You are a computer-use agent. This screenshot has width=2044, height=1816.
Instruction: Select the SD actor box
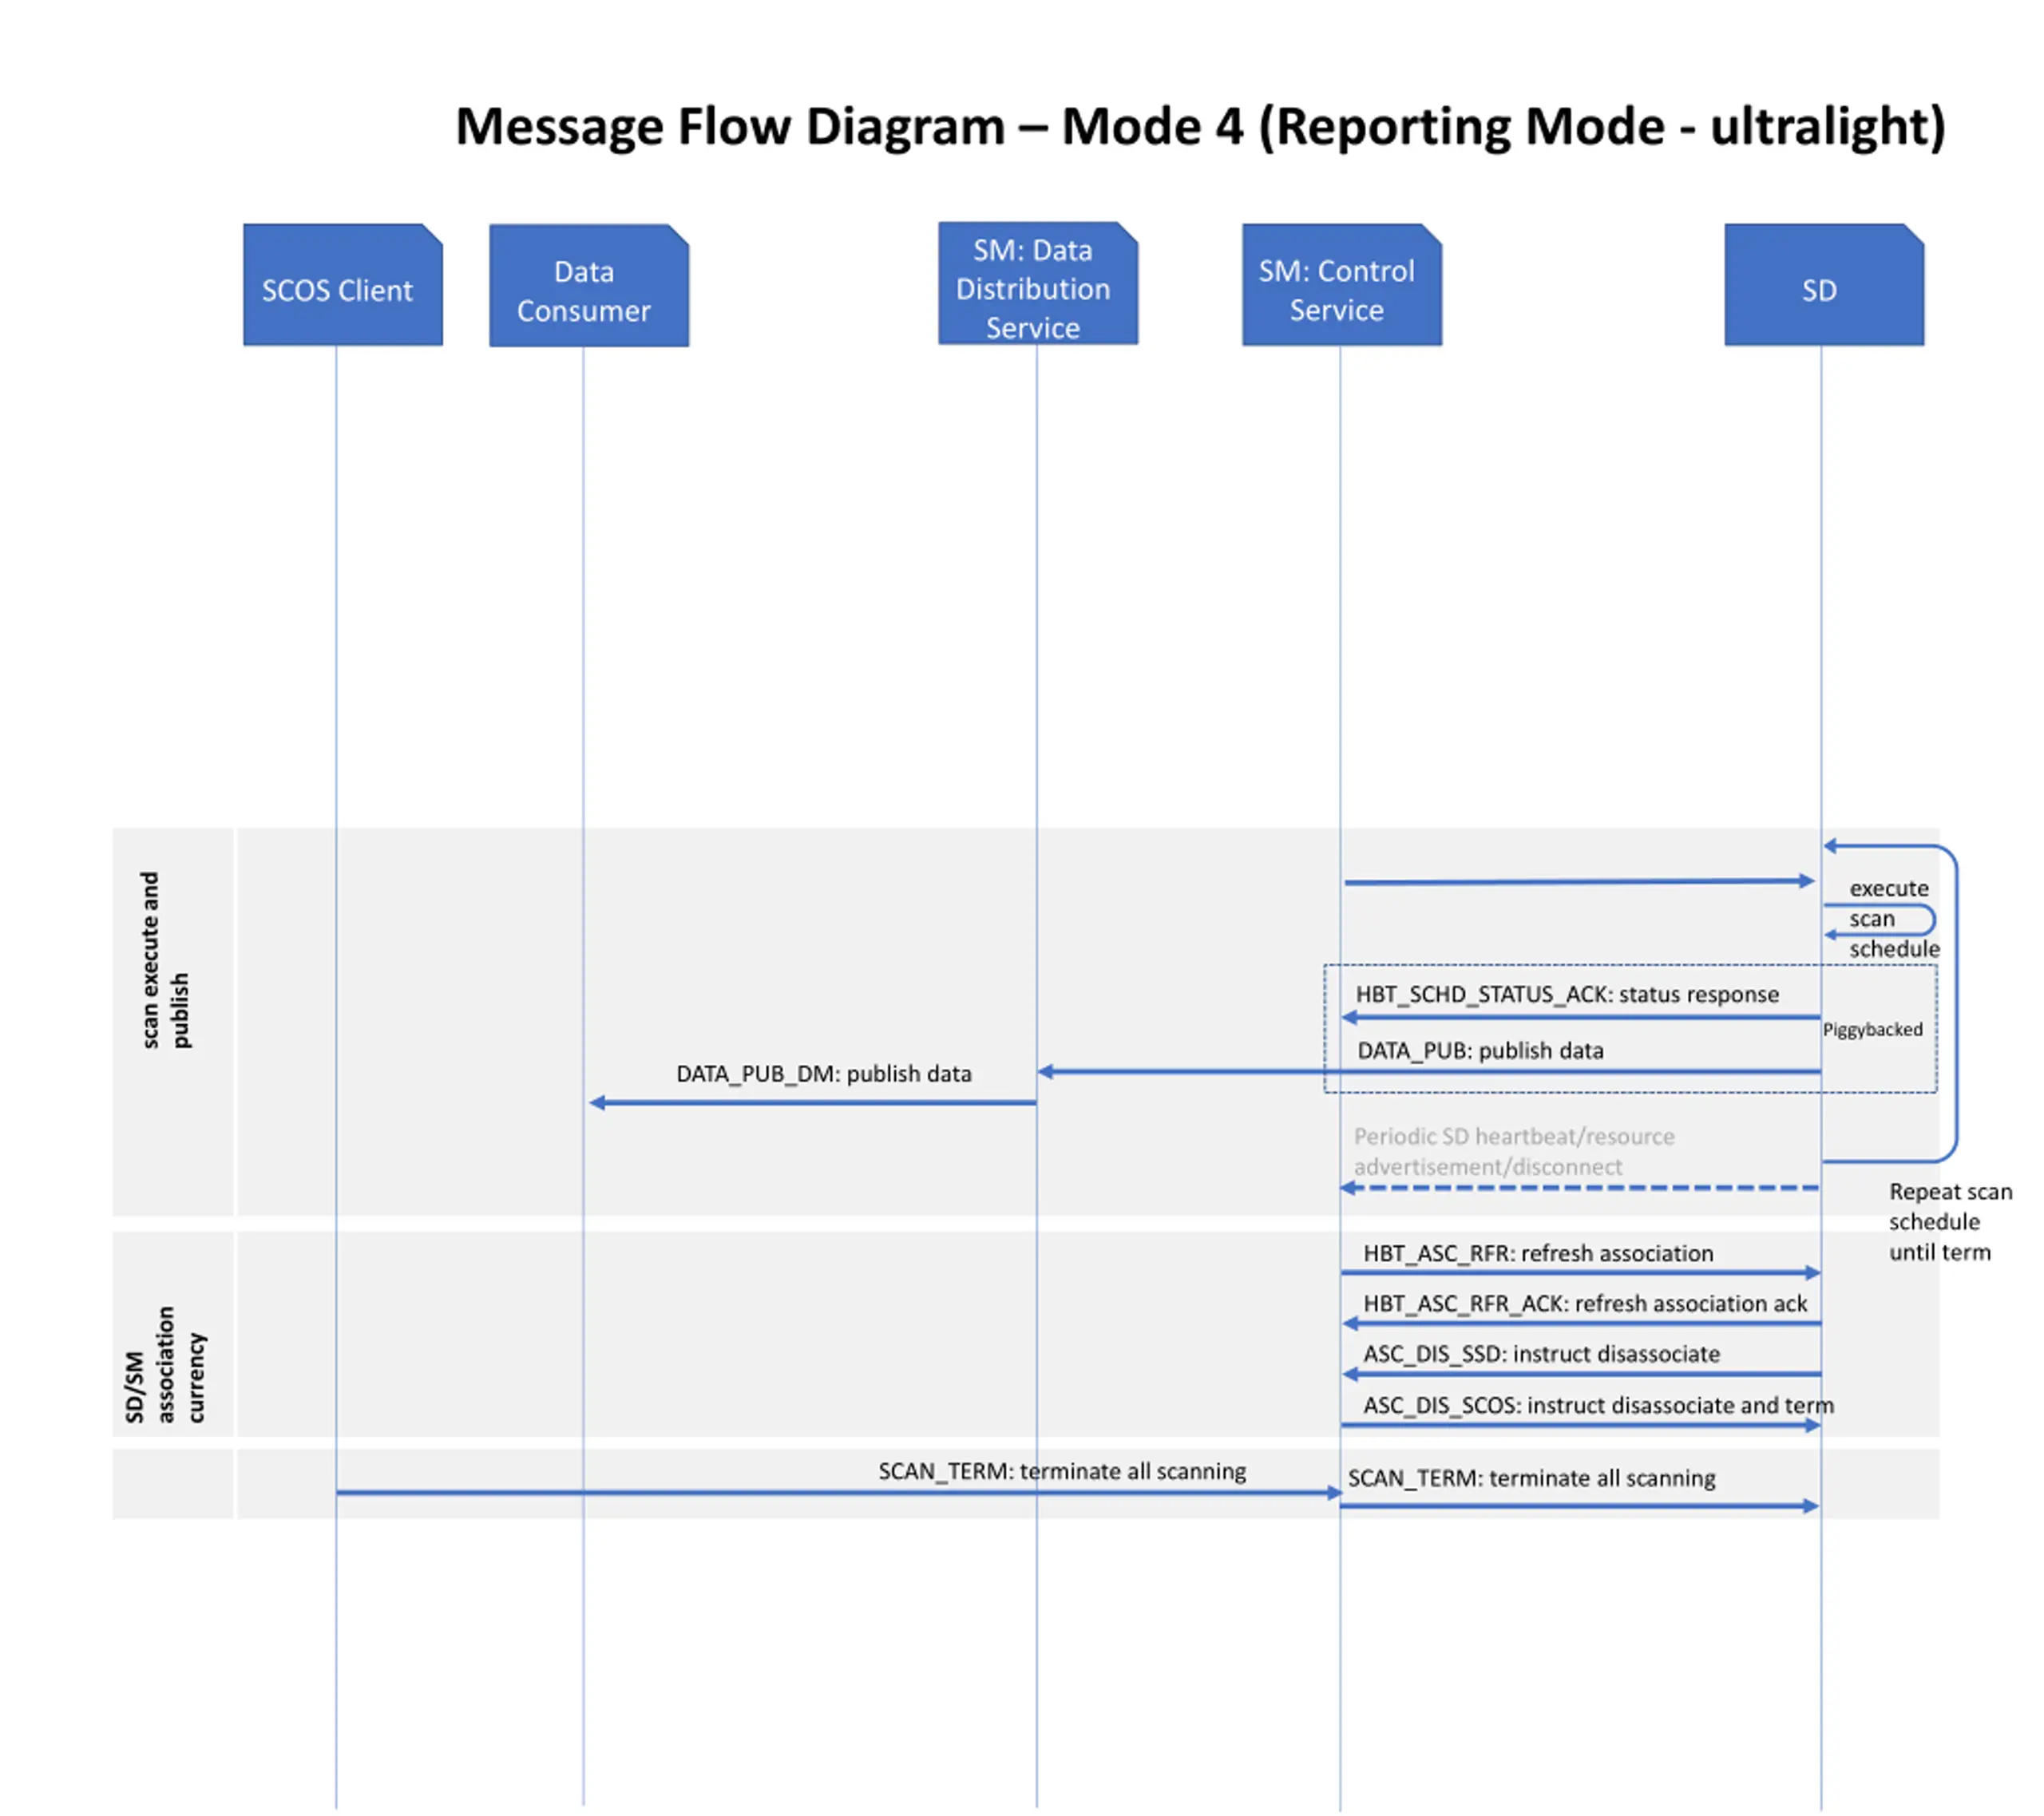(1824, 285)
